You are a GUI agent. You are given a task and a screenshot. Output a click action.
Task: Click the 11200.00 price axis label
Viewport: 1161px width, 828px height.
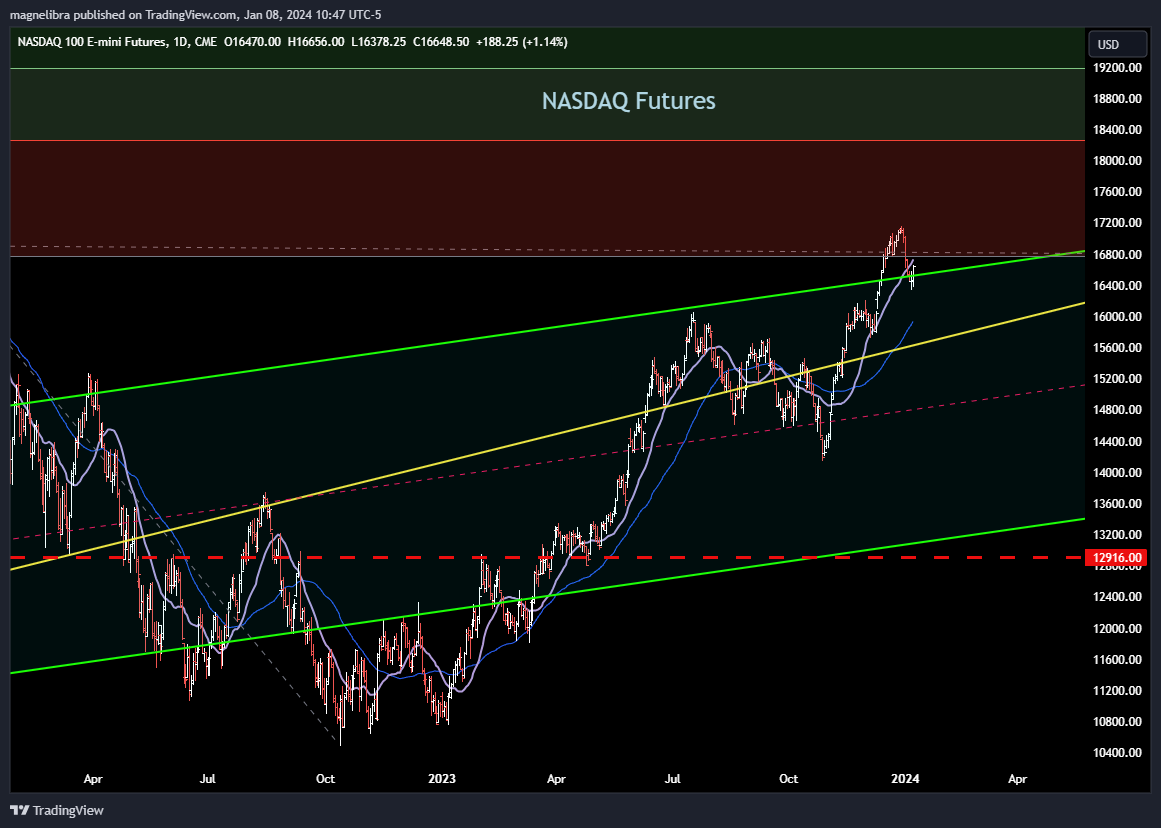(x=1117, y=691)
